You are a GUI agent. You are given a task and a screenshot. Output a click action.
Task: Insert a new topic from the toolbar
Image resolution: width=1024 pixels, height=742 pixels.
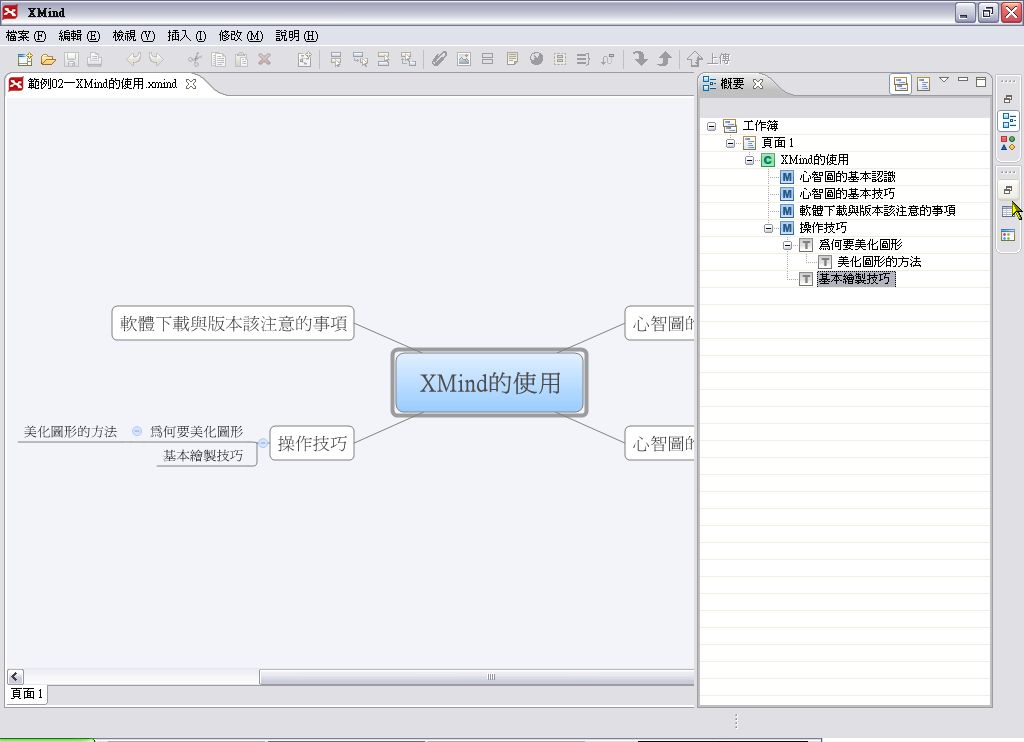[336, 59]
